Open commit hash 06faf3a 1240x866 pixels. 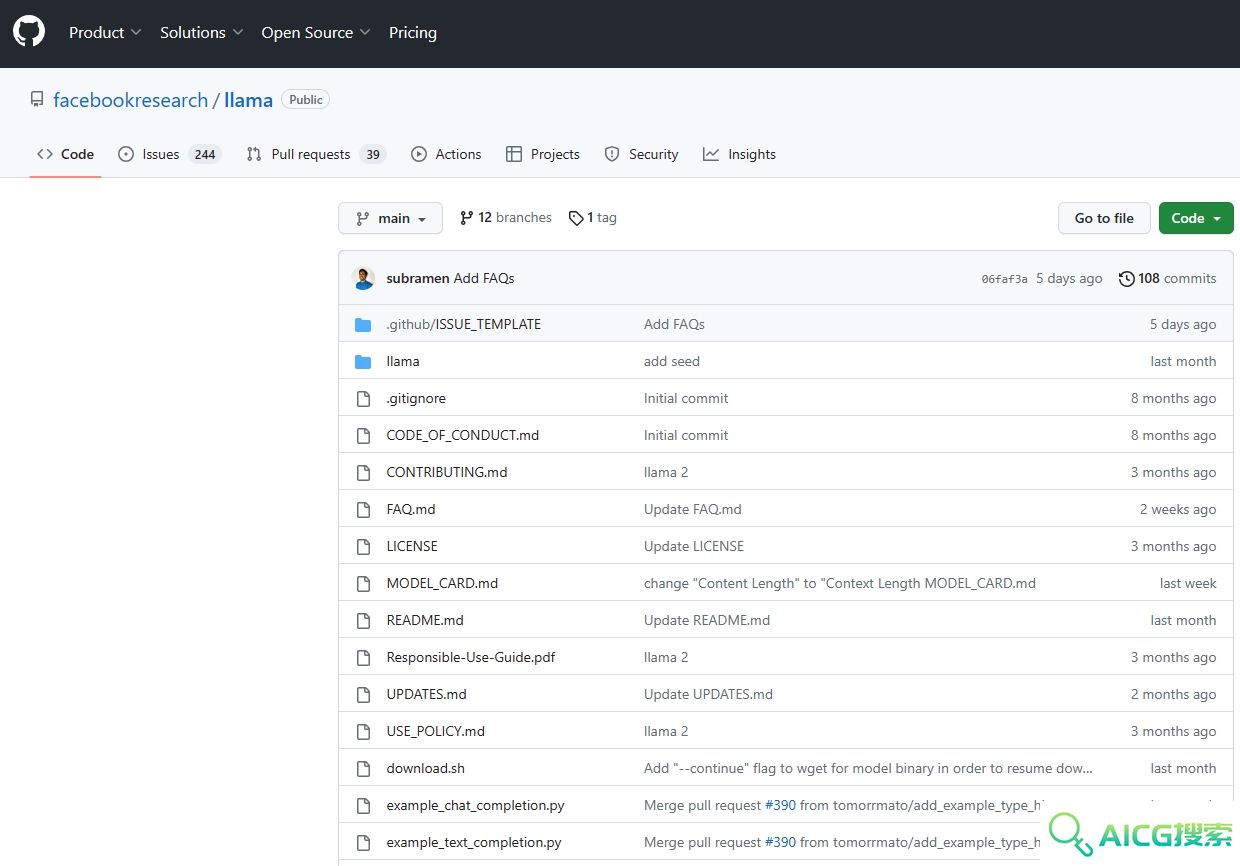point(1004,280)
